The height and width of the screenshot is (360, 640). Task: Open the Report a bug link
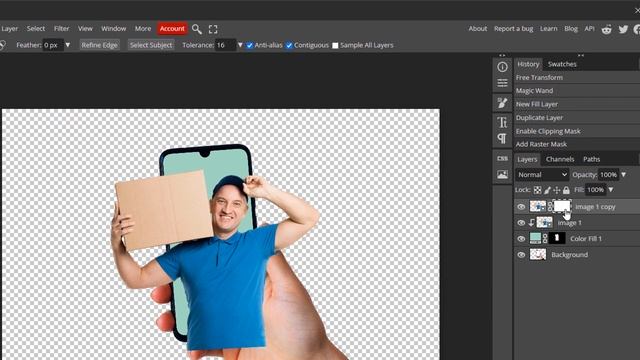click(x=513, y=29)
